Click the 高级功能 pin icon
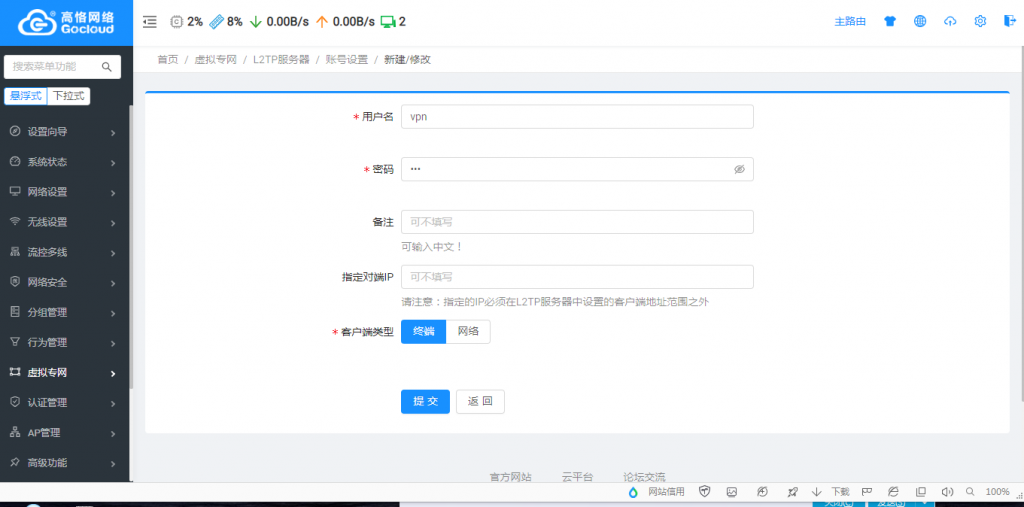This screenshot has width=1024, height=507. point(15,462)
